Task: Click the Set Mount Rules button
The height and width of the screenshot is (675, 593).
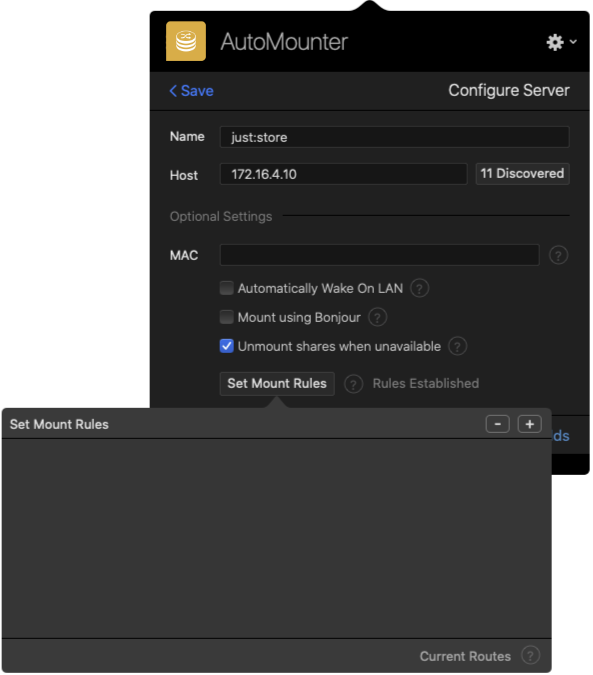Action: (277, 384)
